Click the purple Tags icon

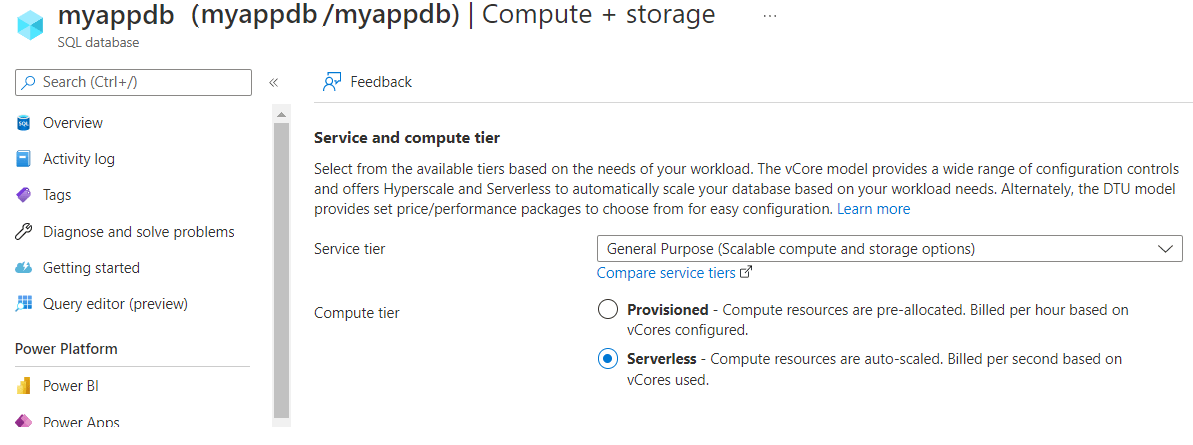24,195
